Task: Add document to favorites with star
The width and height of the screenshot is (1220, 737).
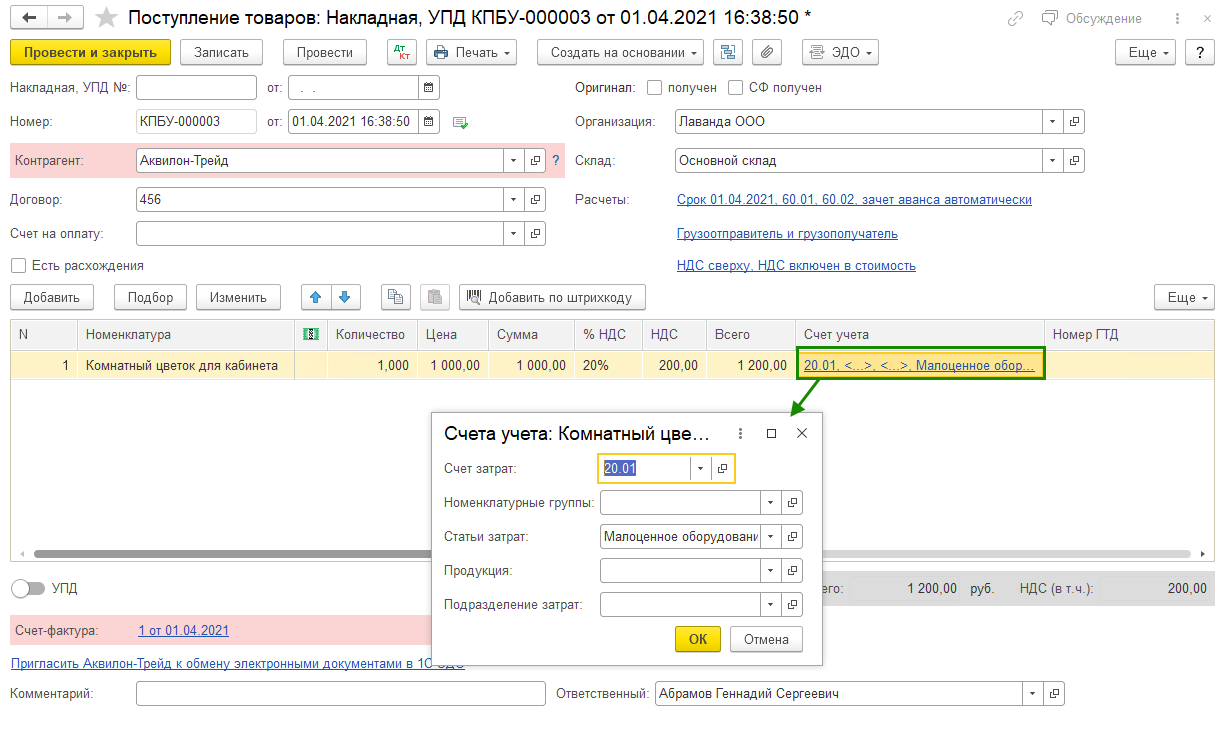Action: point(106,18)
